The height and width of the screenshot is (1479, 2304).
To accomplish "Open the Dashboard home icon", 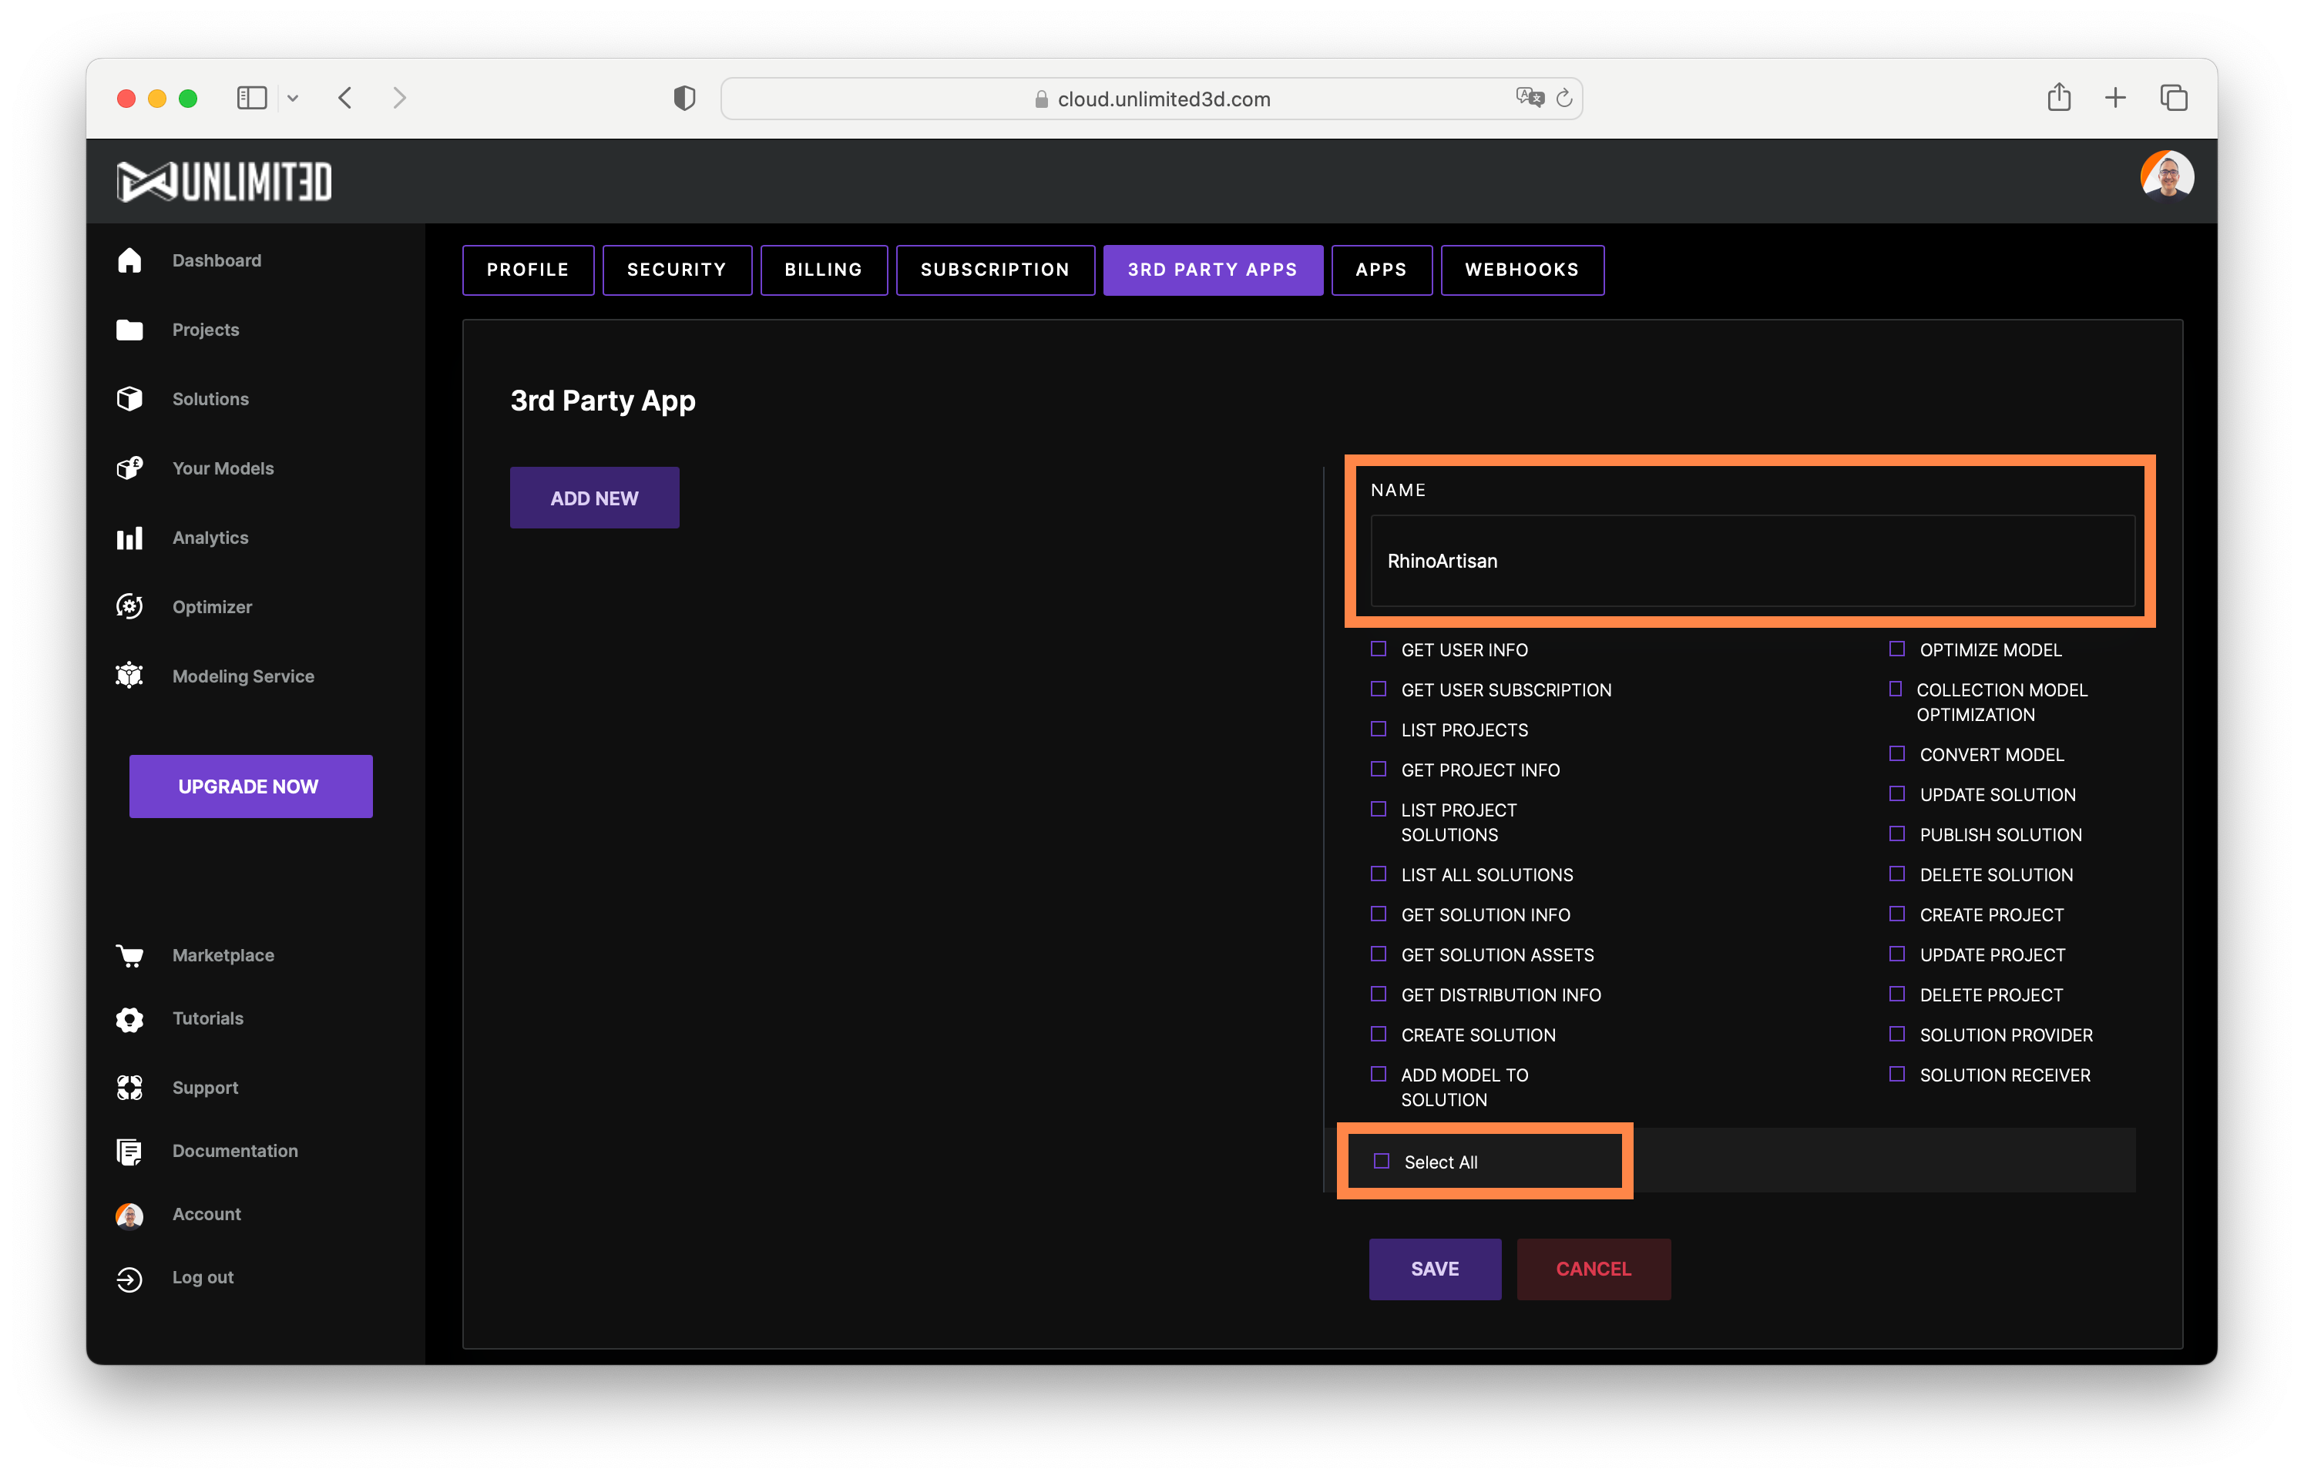I will point(130,260).
